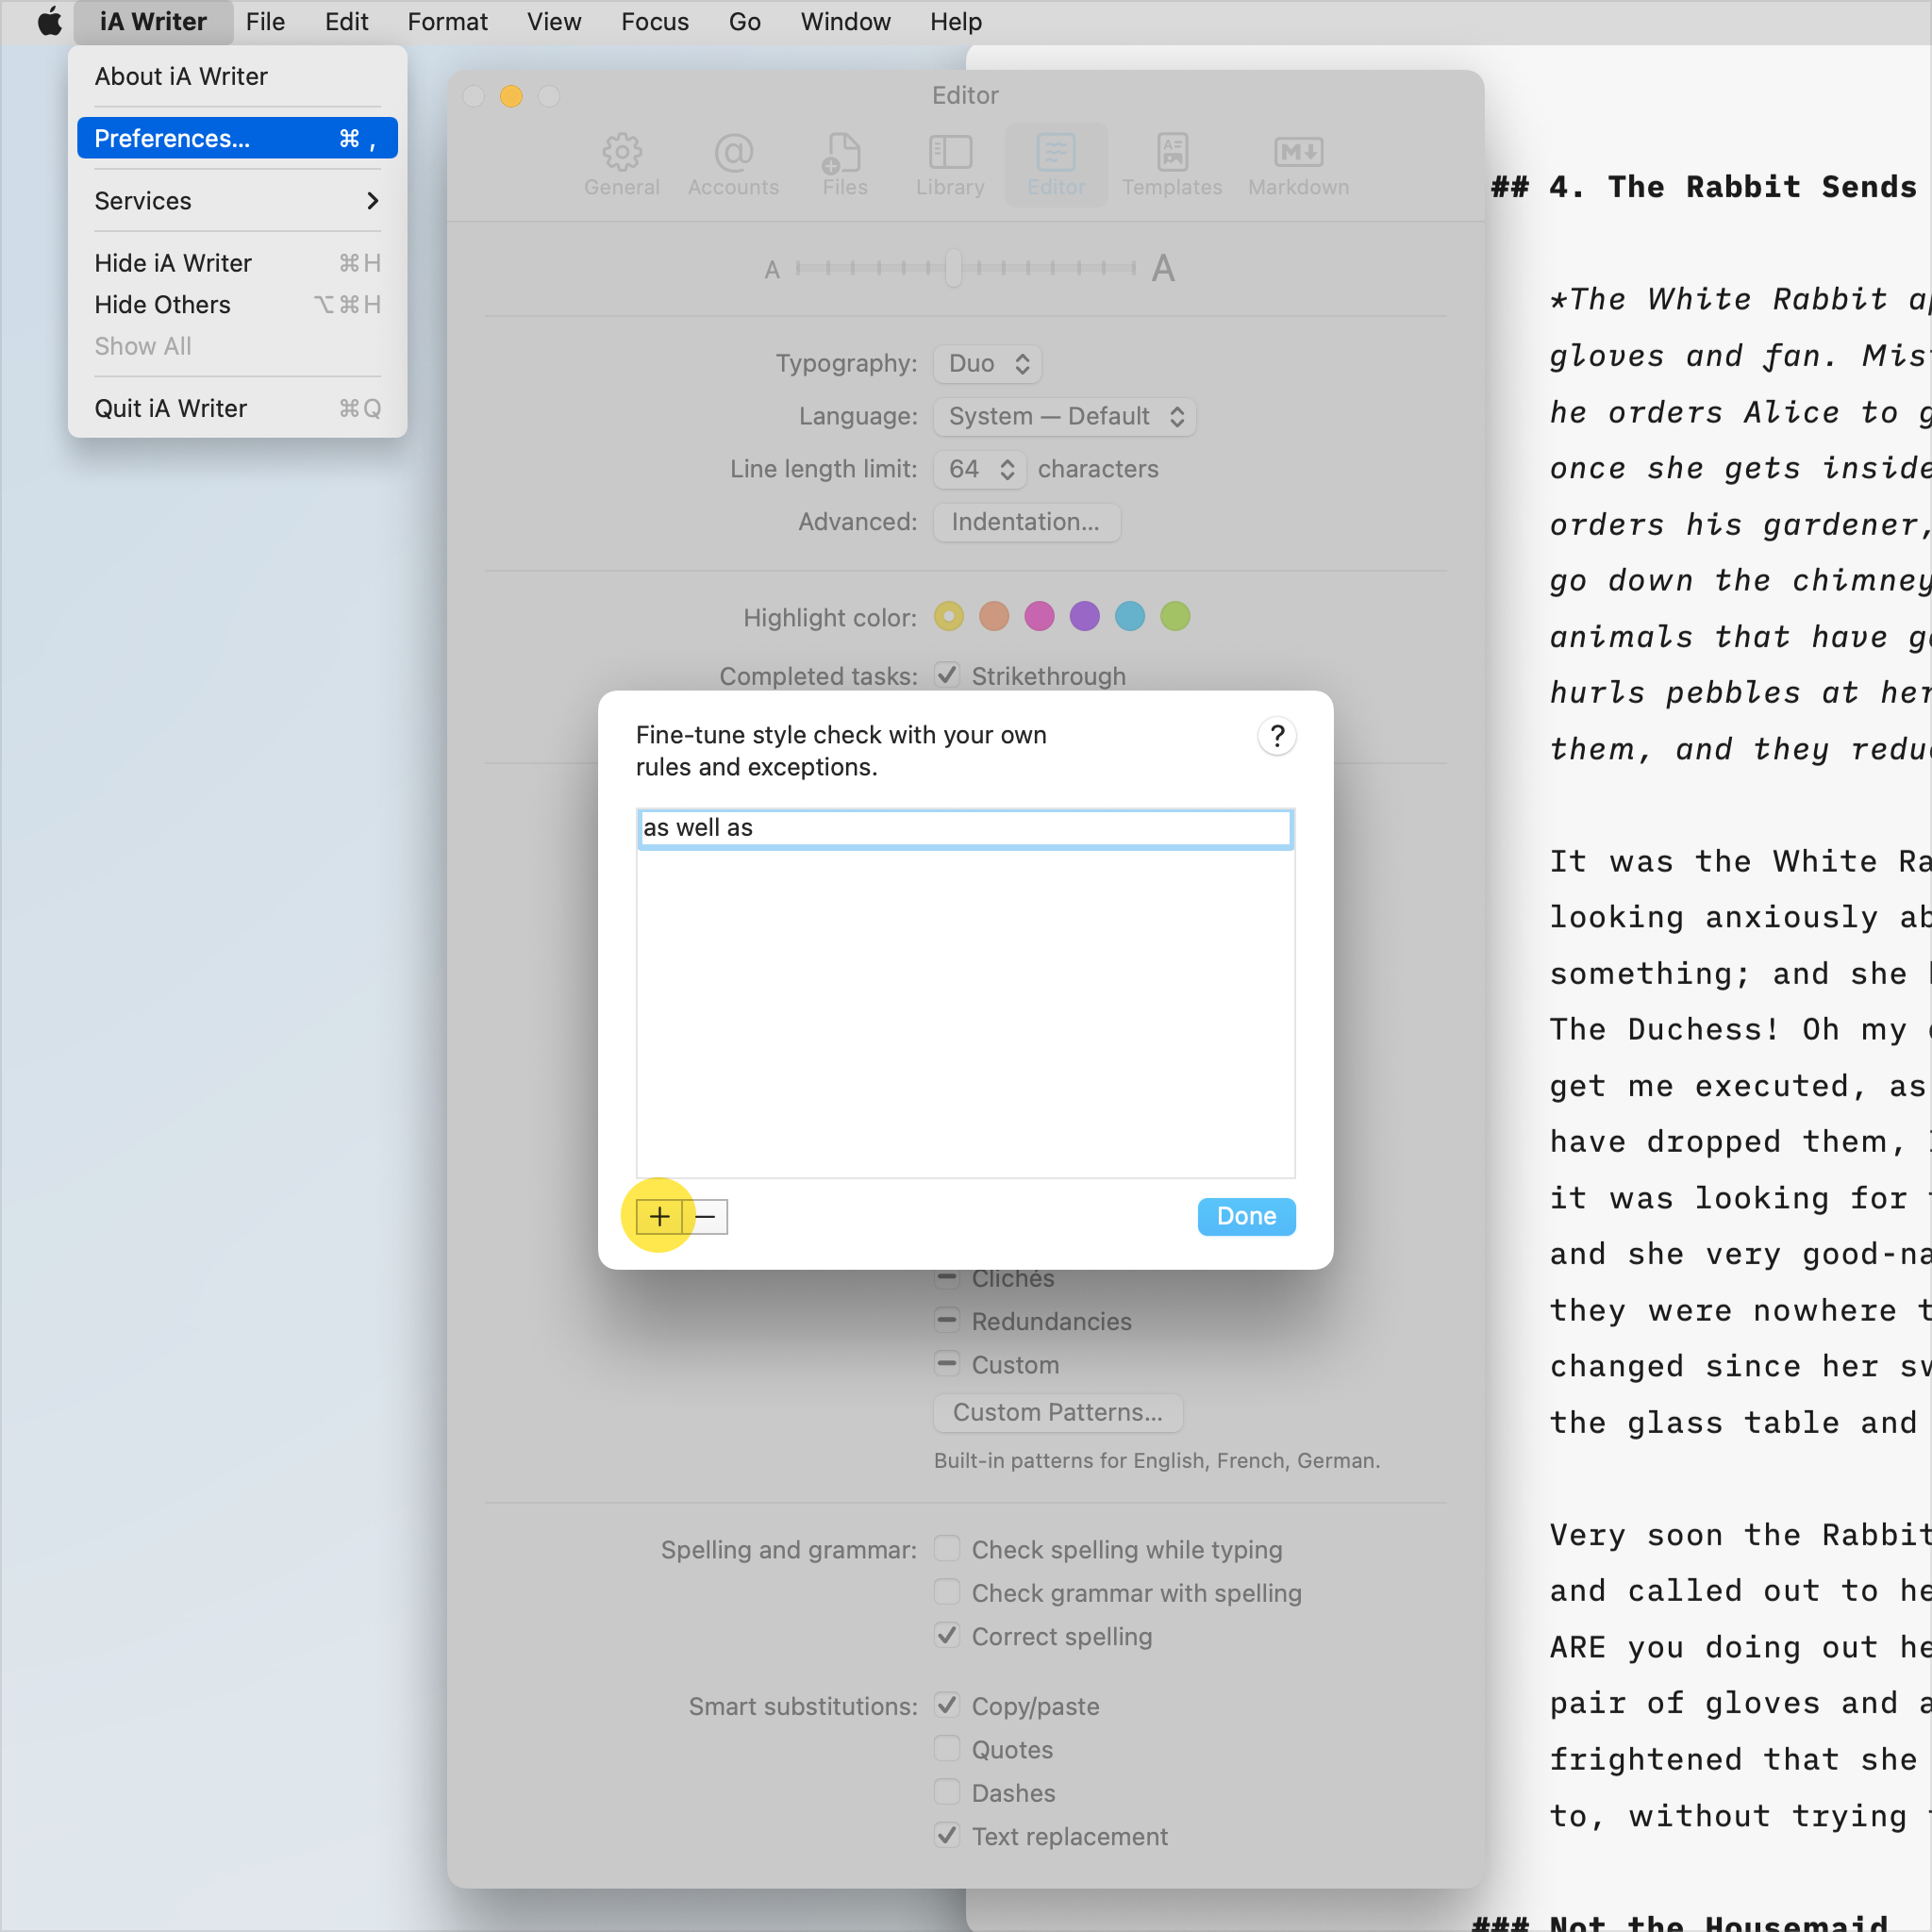1932x1932 pixels.
Task: Click the Custom Patterns... button
Action: pos(1058,1412)
